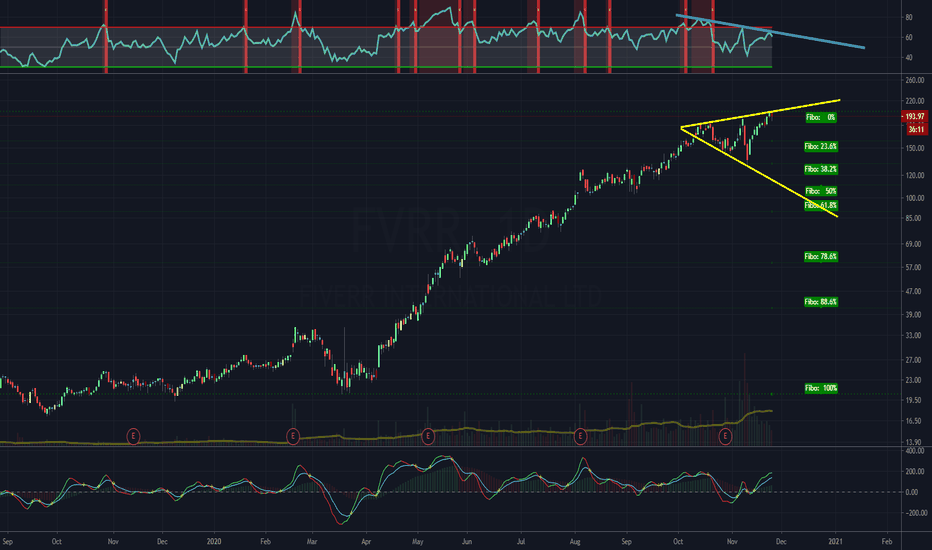The image size is (932, 550).
Task: Click the Apr label on time axis
Action: click(x=366, y=542)
